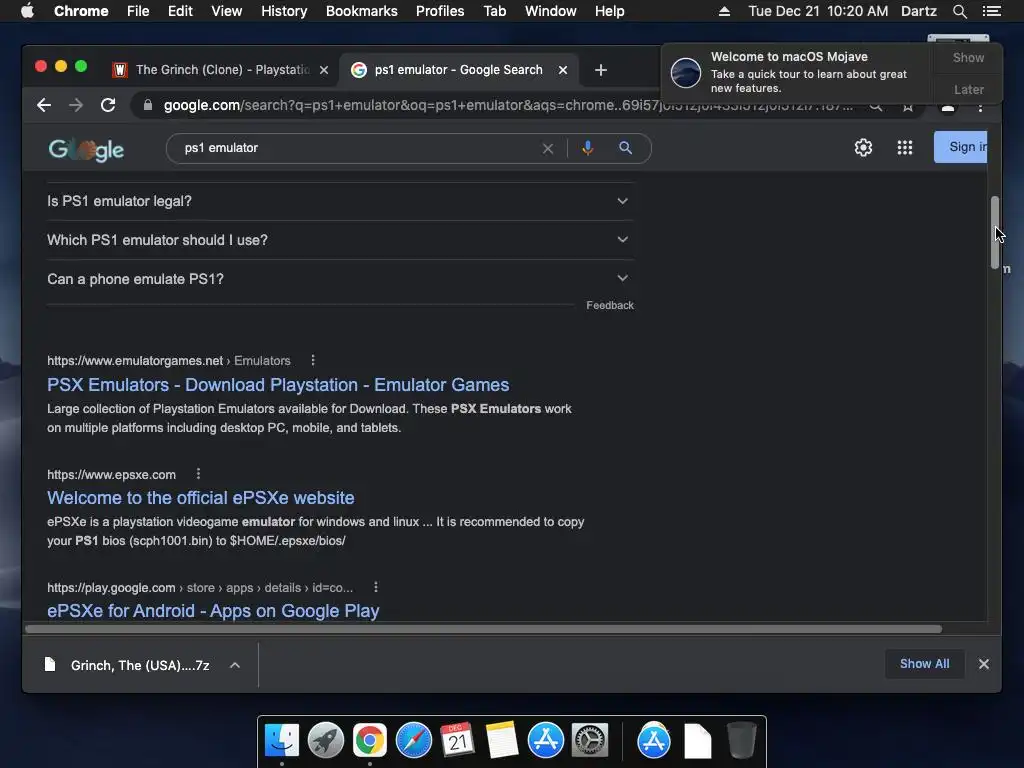
Task: Open a new tab with the plus button
Action: pos(601,70)
